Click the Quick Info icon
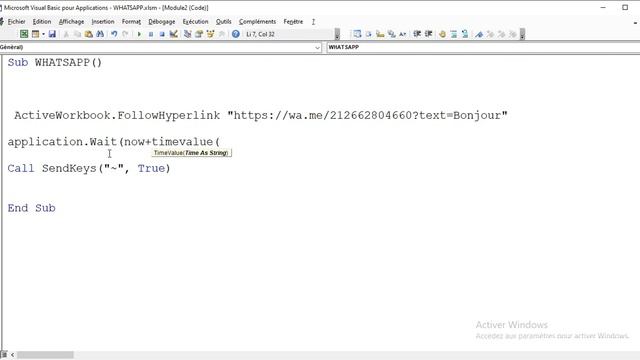The width and height of the screenshot is (640, 360). coord(380,34)
